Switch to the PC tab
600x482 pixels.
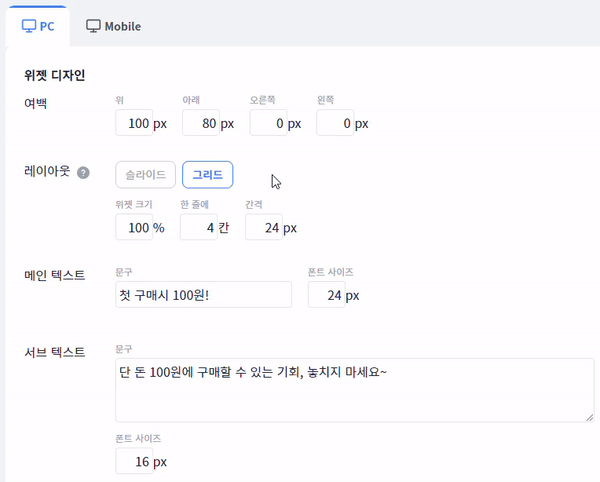38,26
